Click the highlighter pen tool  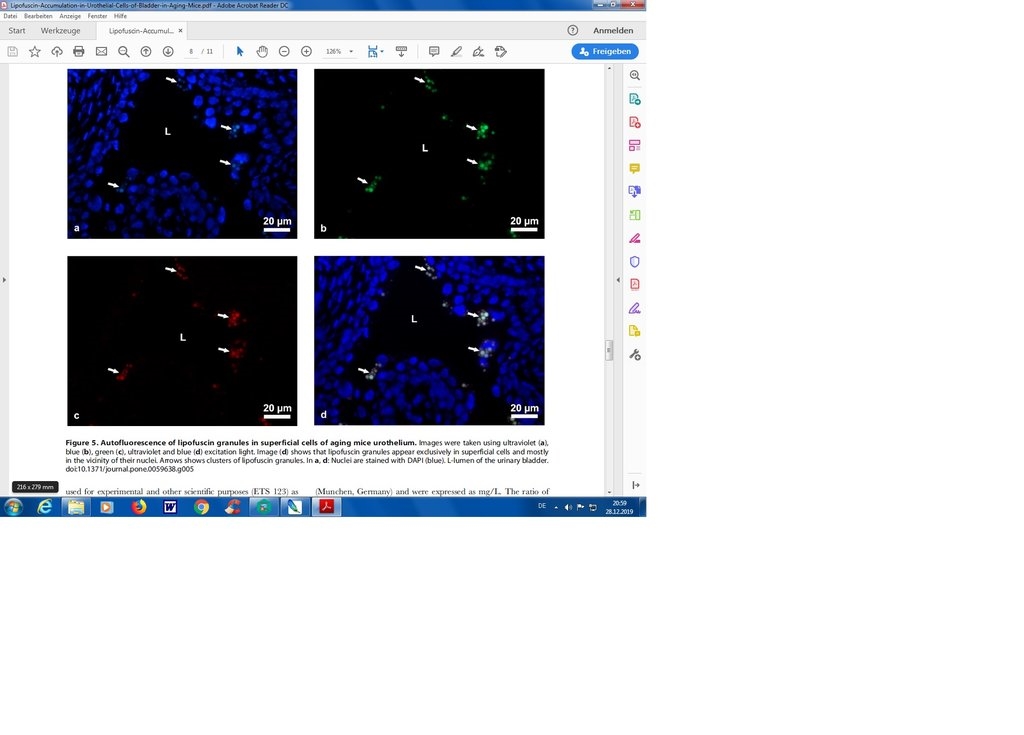pyautogui.click(x=456, y=51)
